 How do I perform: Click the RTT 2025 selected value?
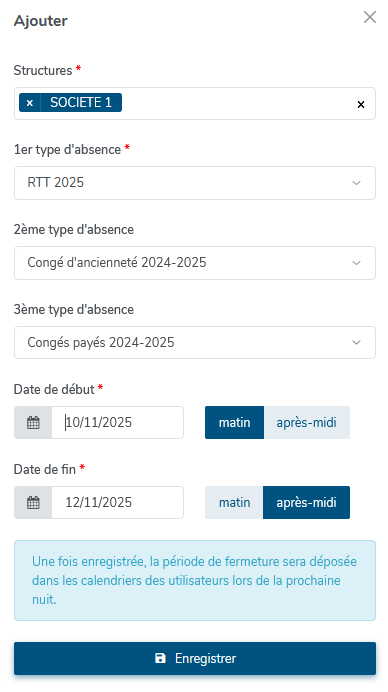click(56, 182)
